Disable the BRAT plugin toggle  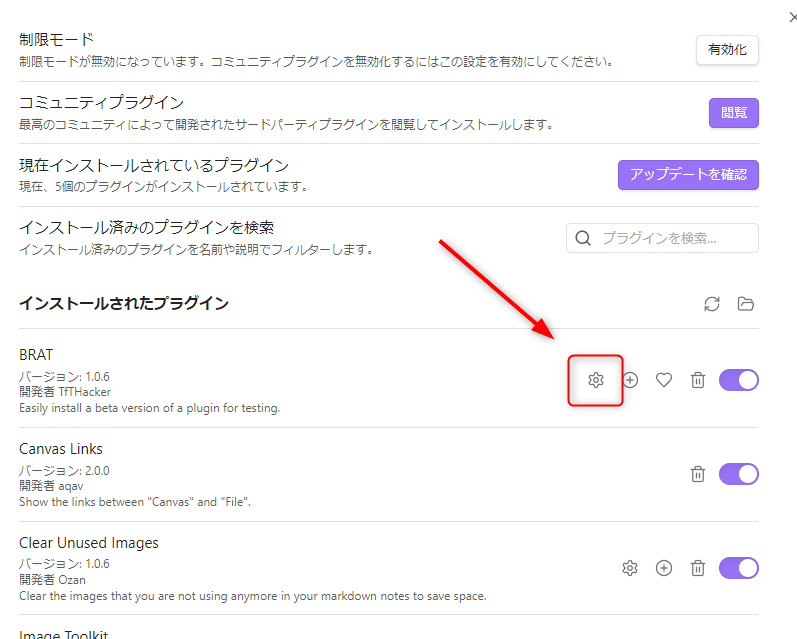pyautogui.click(x=739, y=380)
